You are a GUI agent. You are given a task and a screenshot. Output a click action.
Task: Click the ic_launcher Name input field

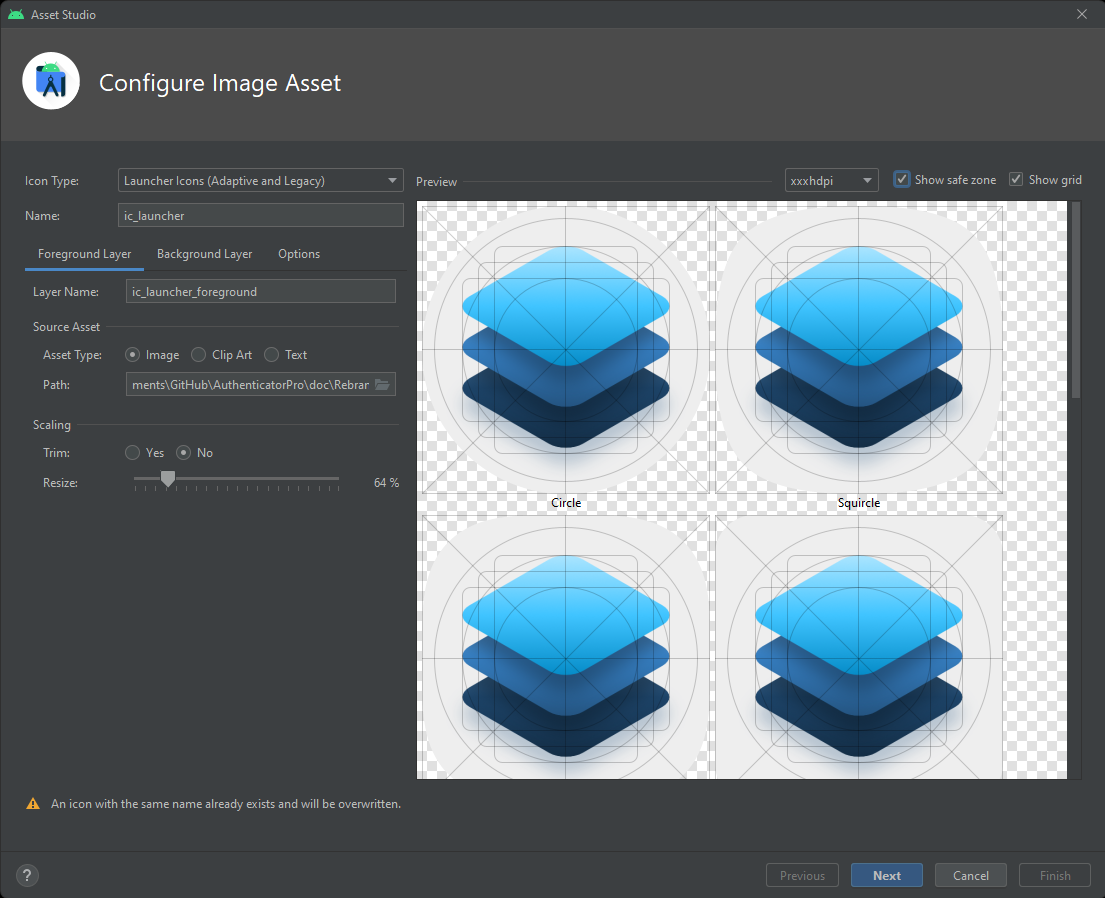click(260, 215)
